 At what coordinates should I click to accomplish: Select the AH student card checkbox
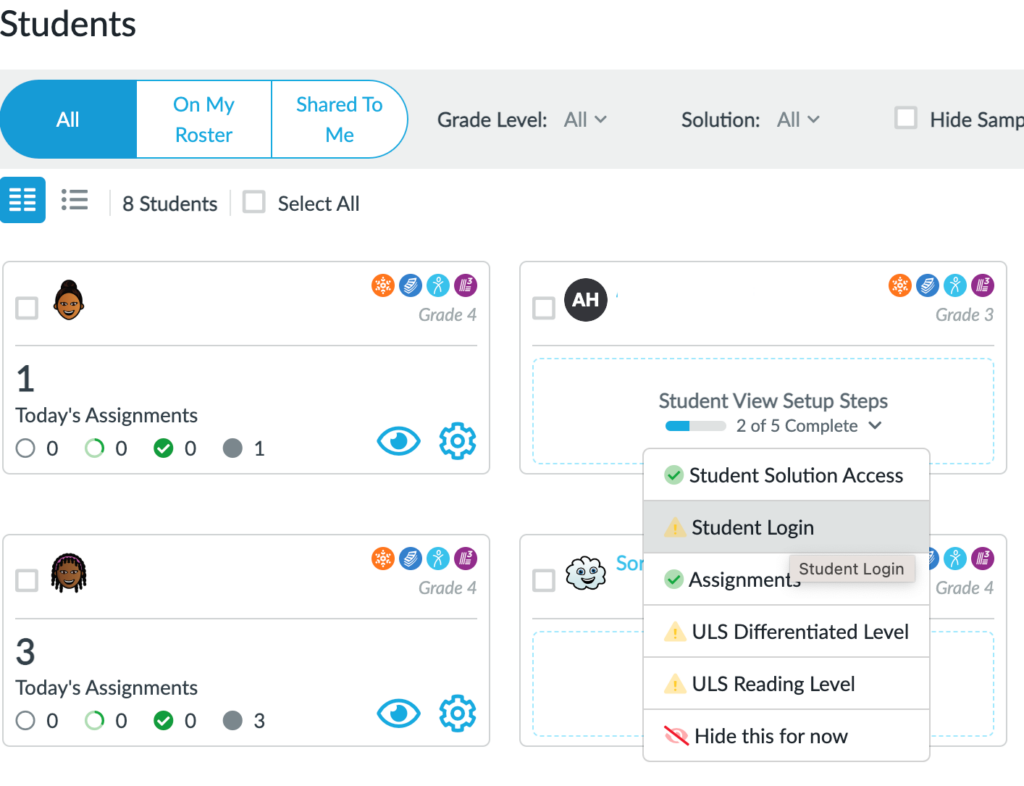click(543, 308)
